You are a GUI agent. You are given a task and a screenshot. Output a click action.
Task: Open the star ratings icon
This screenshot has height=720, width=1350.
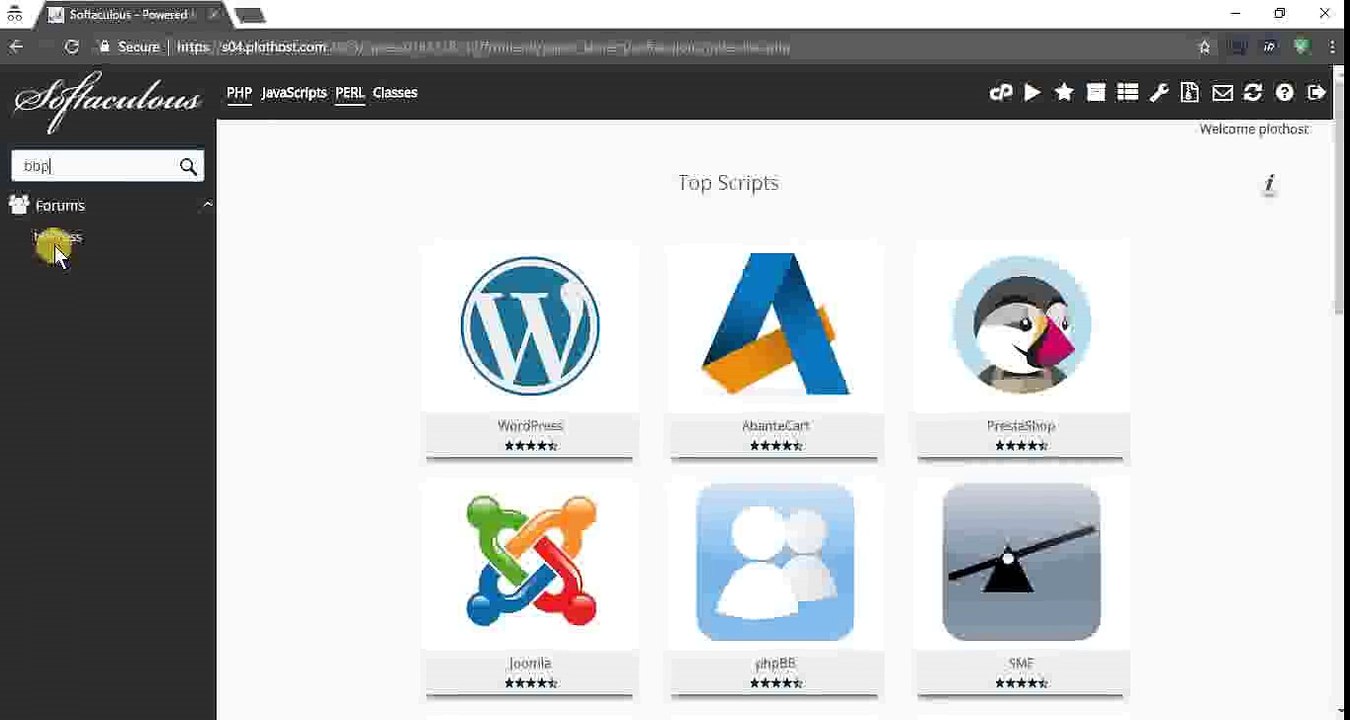1064,93
